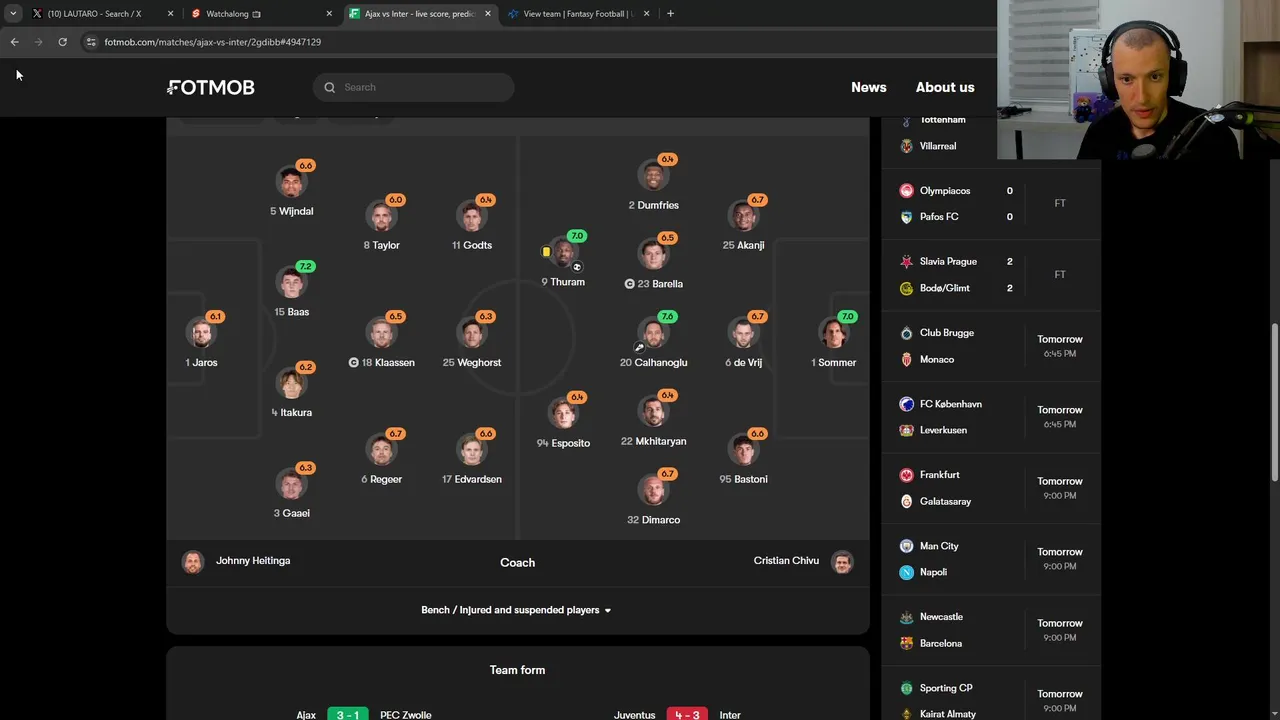Viewport: 1280px width, 720px height.
Task: Open Club Brugge vs Monaco match
Action: click(x=991, y=346)
